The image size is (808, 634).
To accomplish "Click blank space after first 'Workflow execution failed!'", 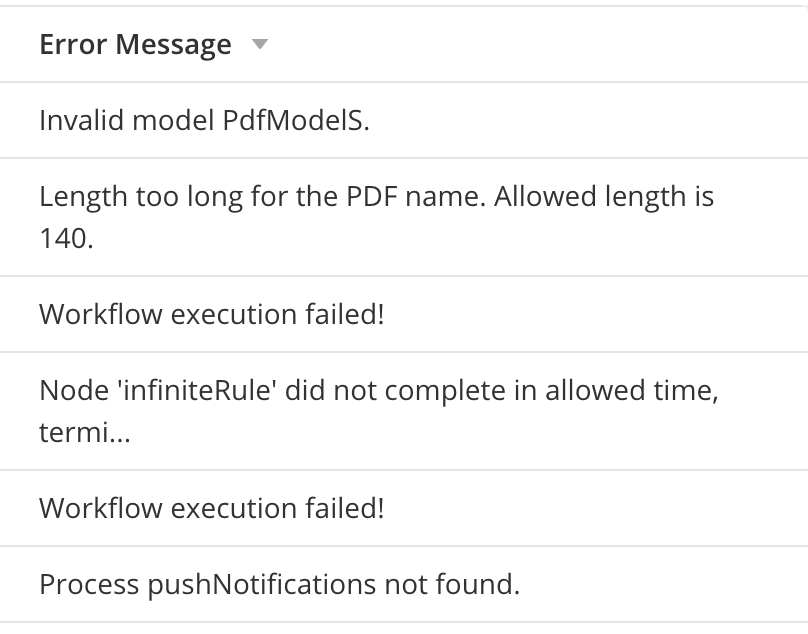I will [x=595, y=314].
